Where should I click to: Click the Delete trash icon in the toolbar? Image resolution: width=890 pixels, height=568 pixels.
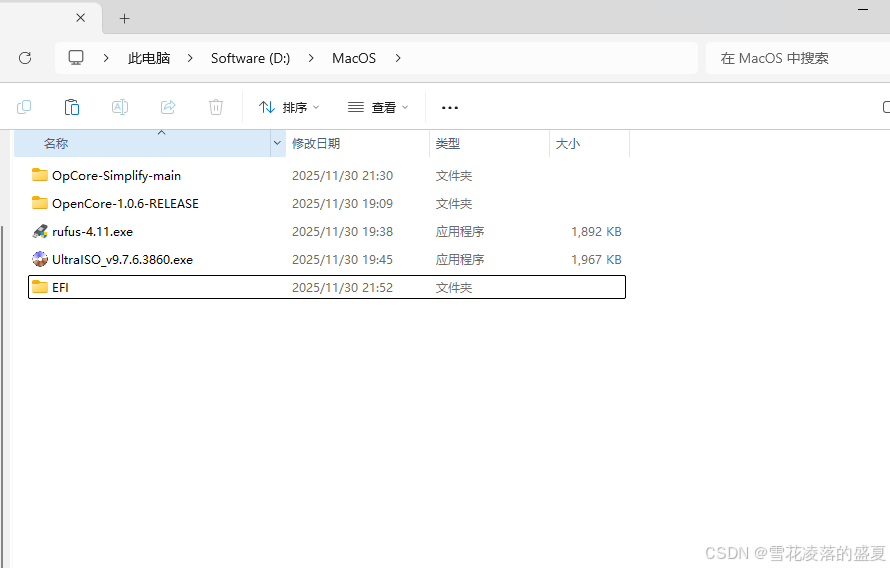[x=216, y=107]
